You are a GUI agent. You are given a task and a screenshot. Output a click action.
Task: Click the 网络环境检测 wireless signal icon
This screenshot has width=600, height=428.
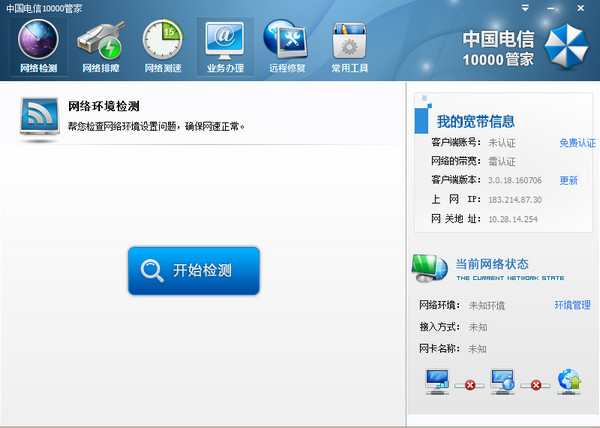(x=39, y=117)
